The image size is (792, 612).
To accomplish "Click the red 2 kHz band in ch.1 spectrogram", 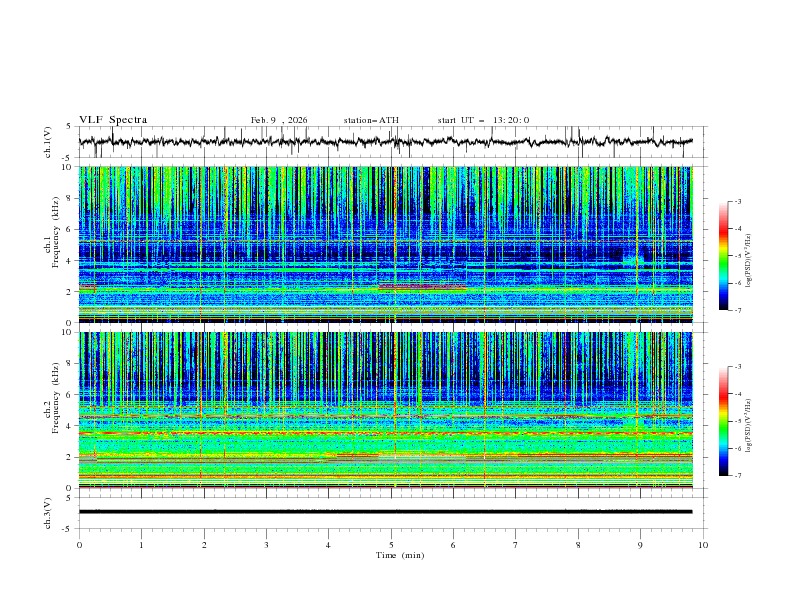I will (x=420, y=288).
